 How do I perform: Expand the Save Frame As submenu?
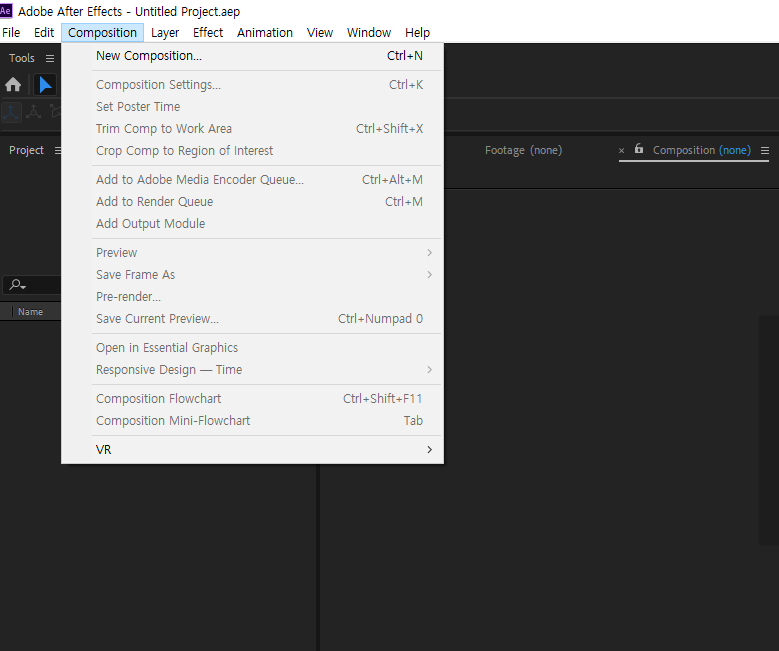(252, 275)
